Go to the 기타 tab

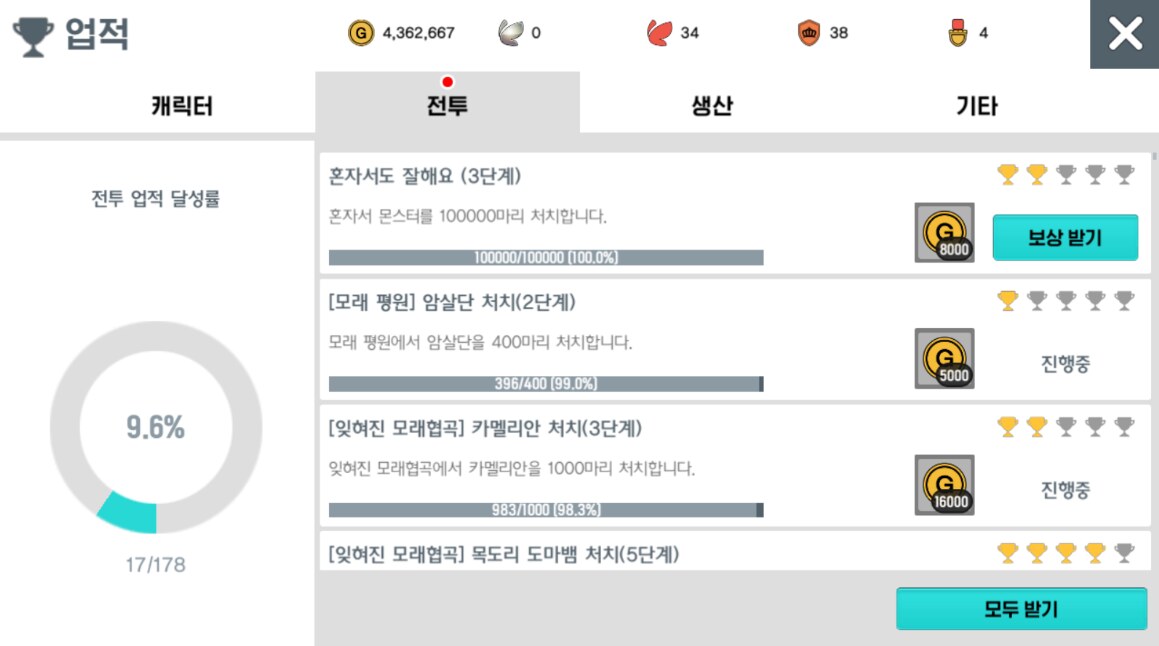coord(976,106)
